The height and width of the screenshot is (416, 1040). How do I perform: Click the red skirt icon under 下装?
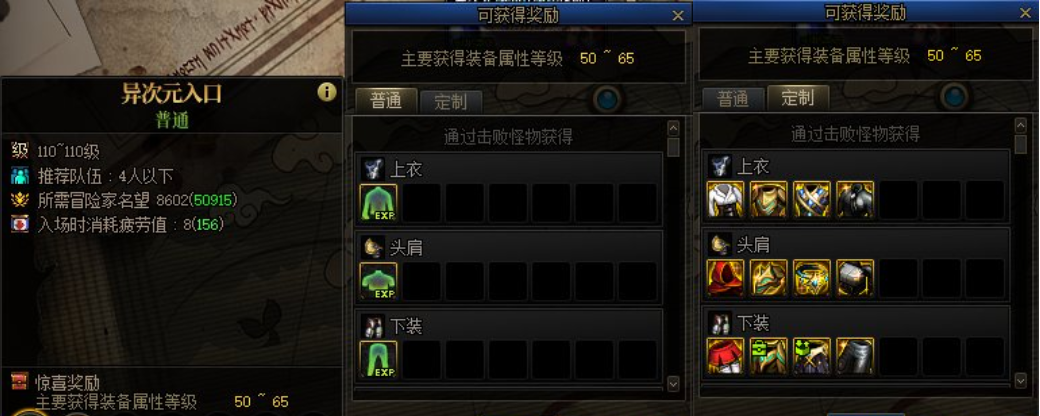point(726,356)
